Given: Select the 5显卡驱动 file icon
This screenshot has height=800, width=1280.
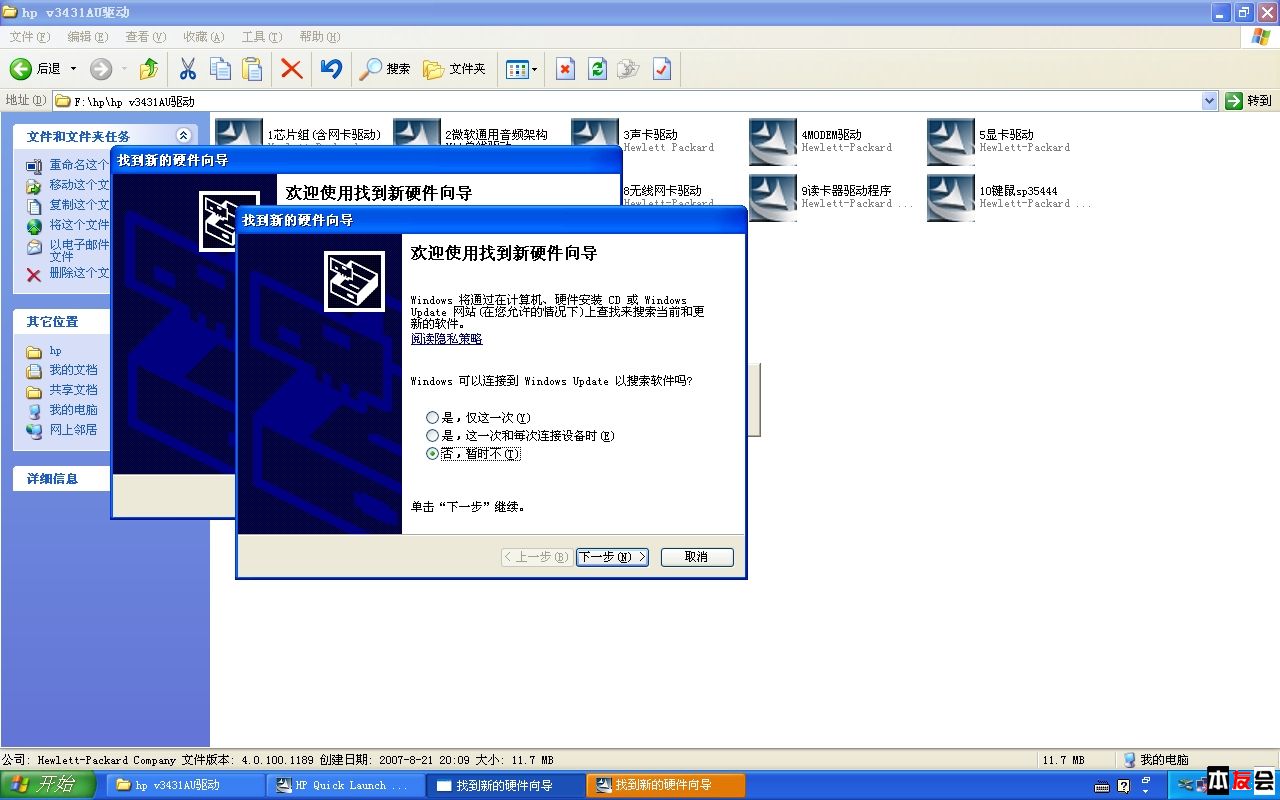Looking at the screenshot, I should (x=951, y=141).
